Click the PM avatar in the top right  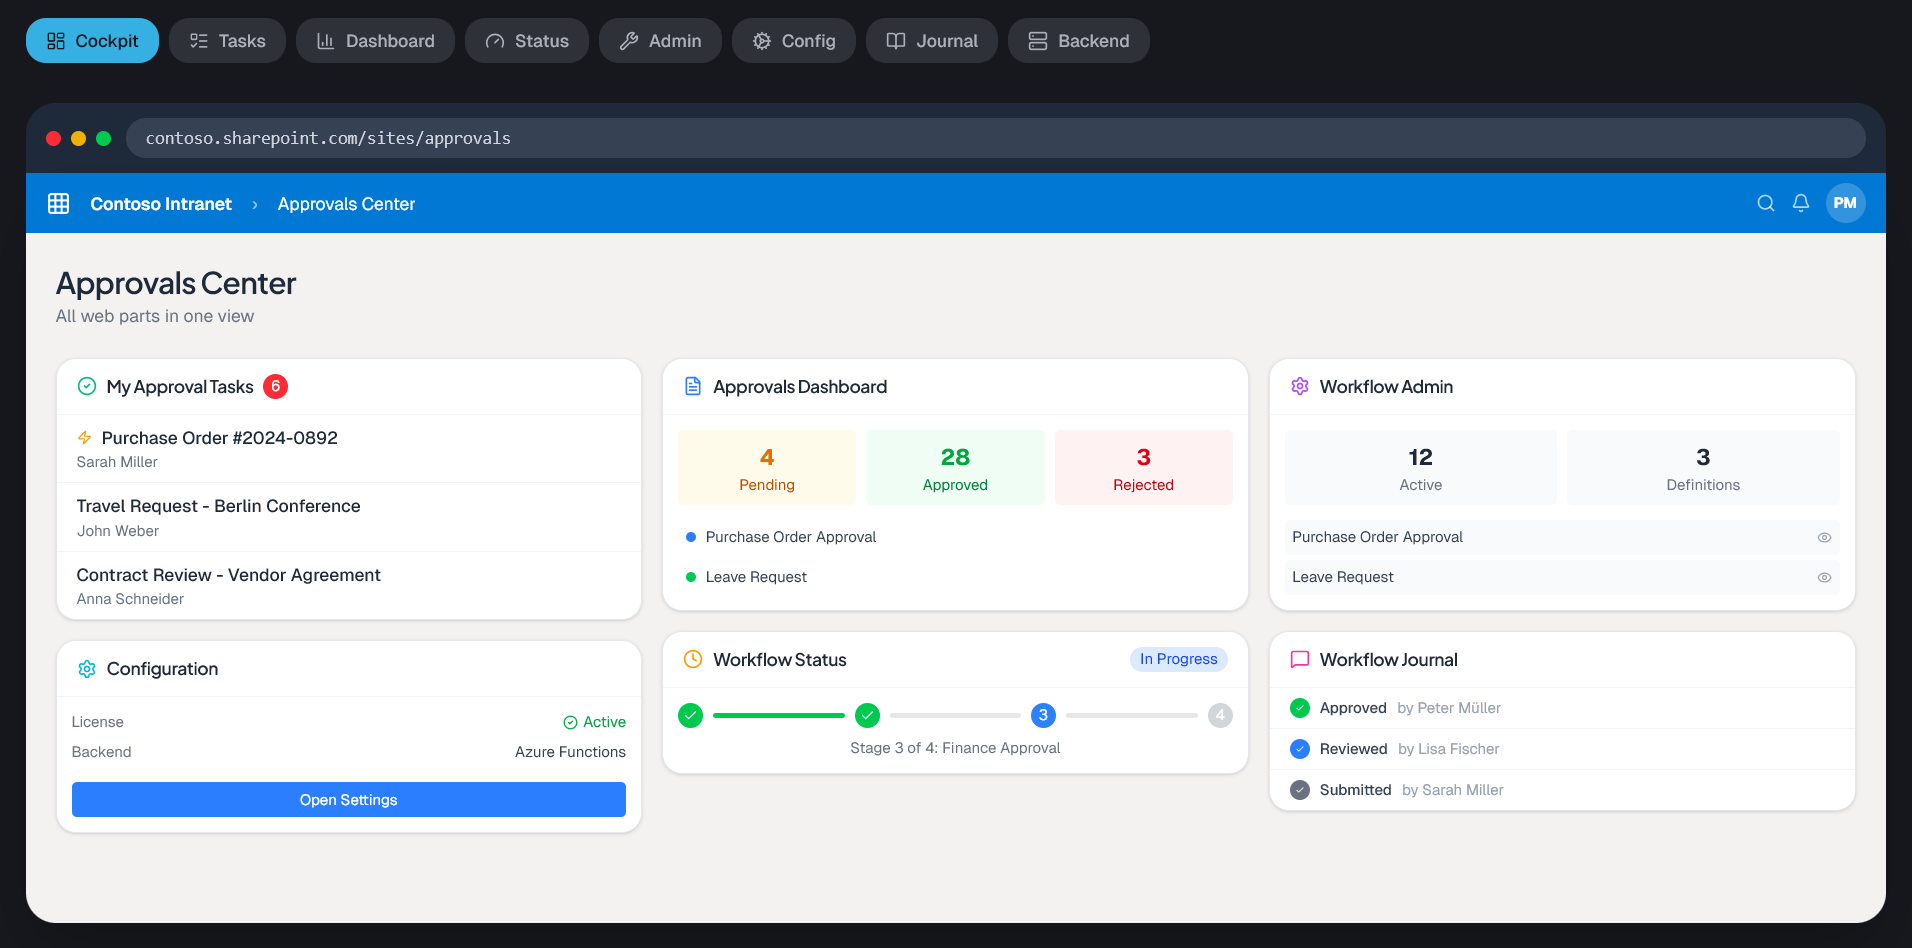1845,203
